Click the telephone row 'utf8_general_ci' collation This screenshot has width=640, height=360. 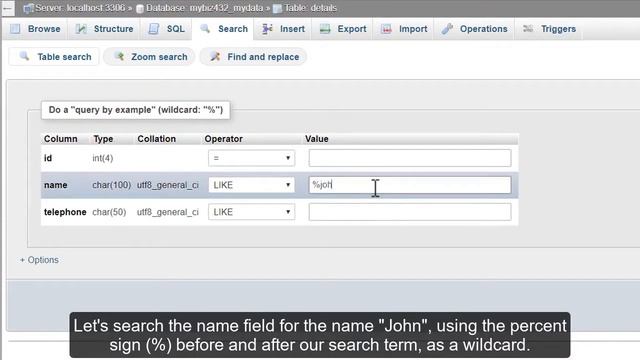coord(168,212)
